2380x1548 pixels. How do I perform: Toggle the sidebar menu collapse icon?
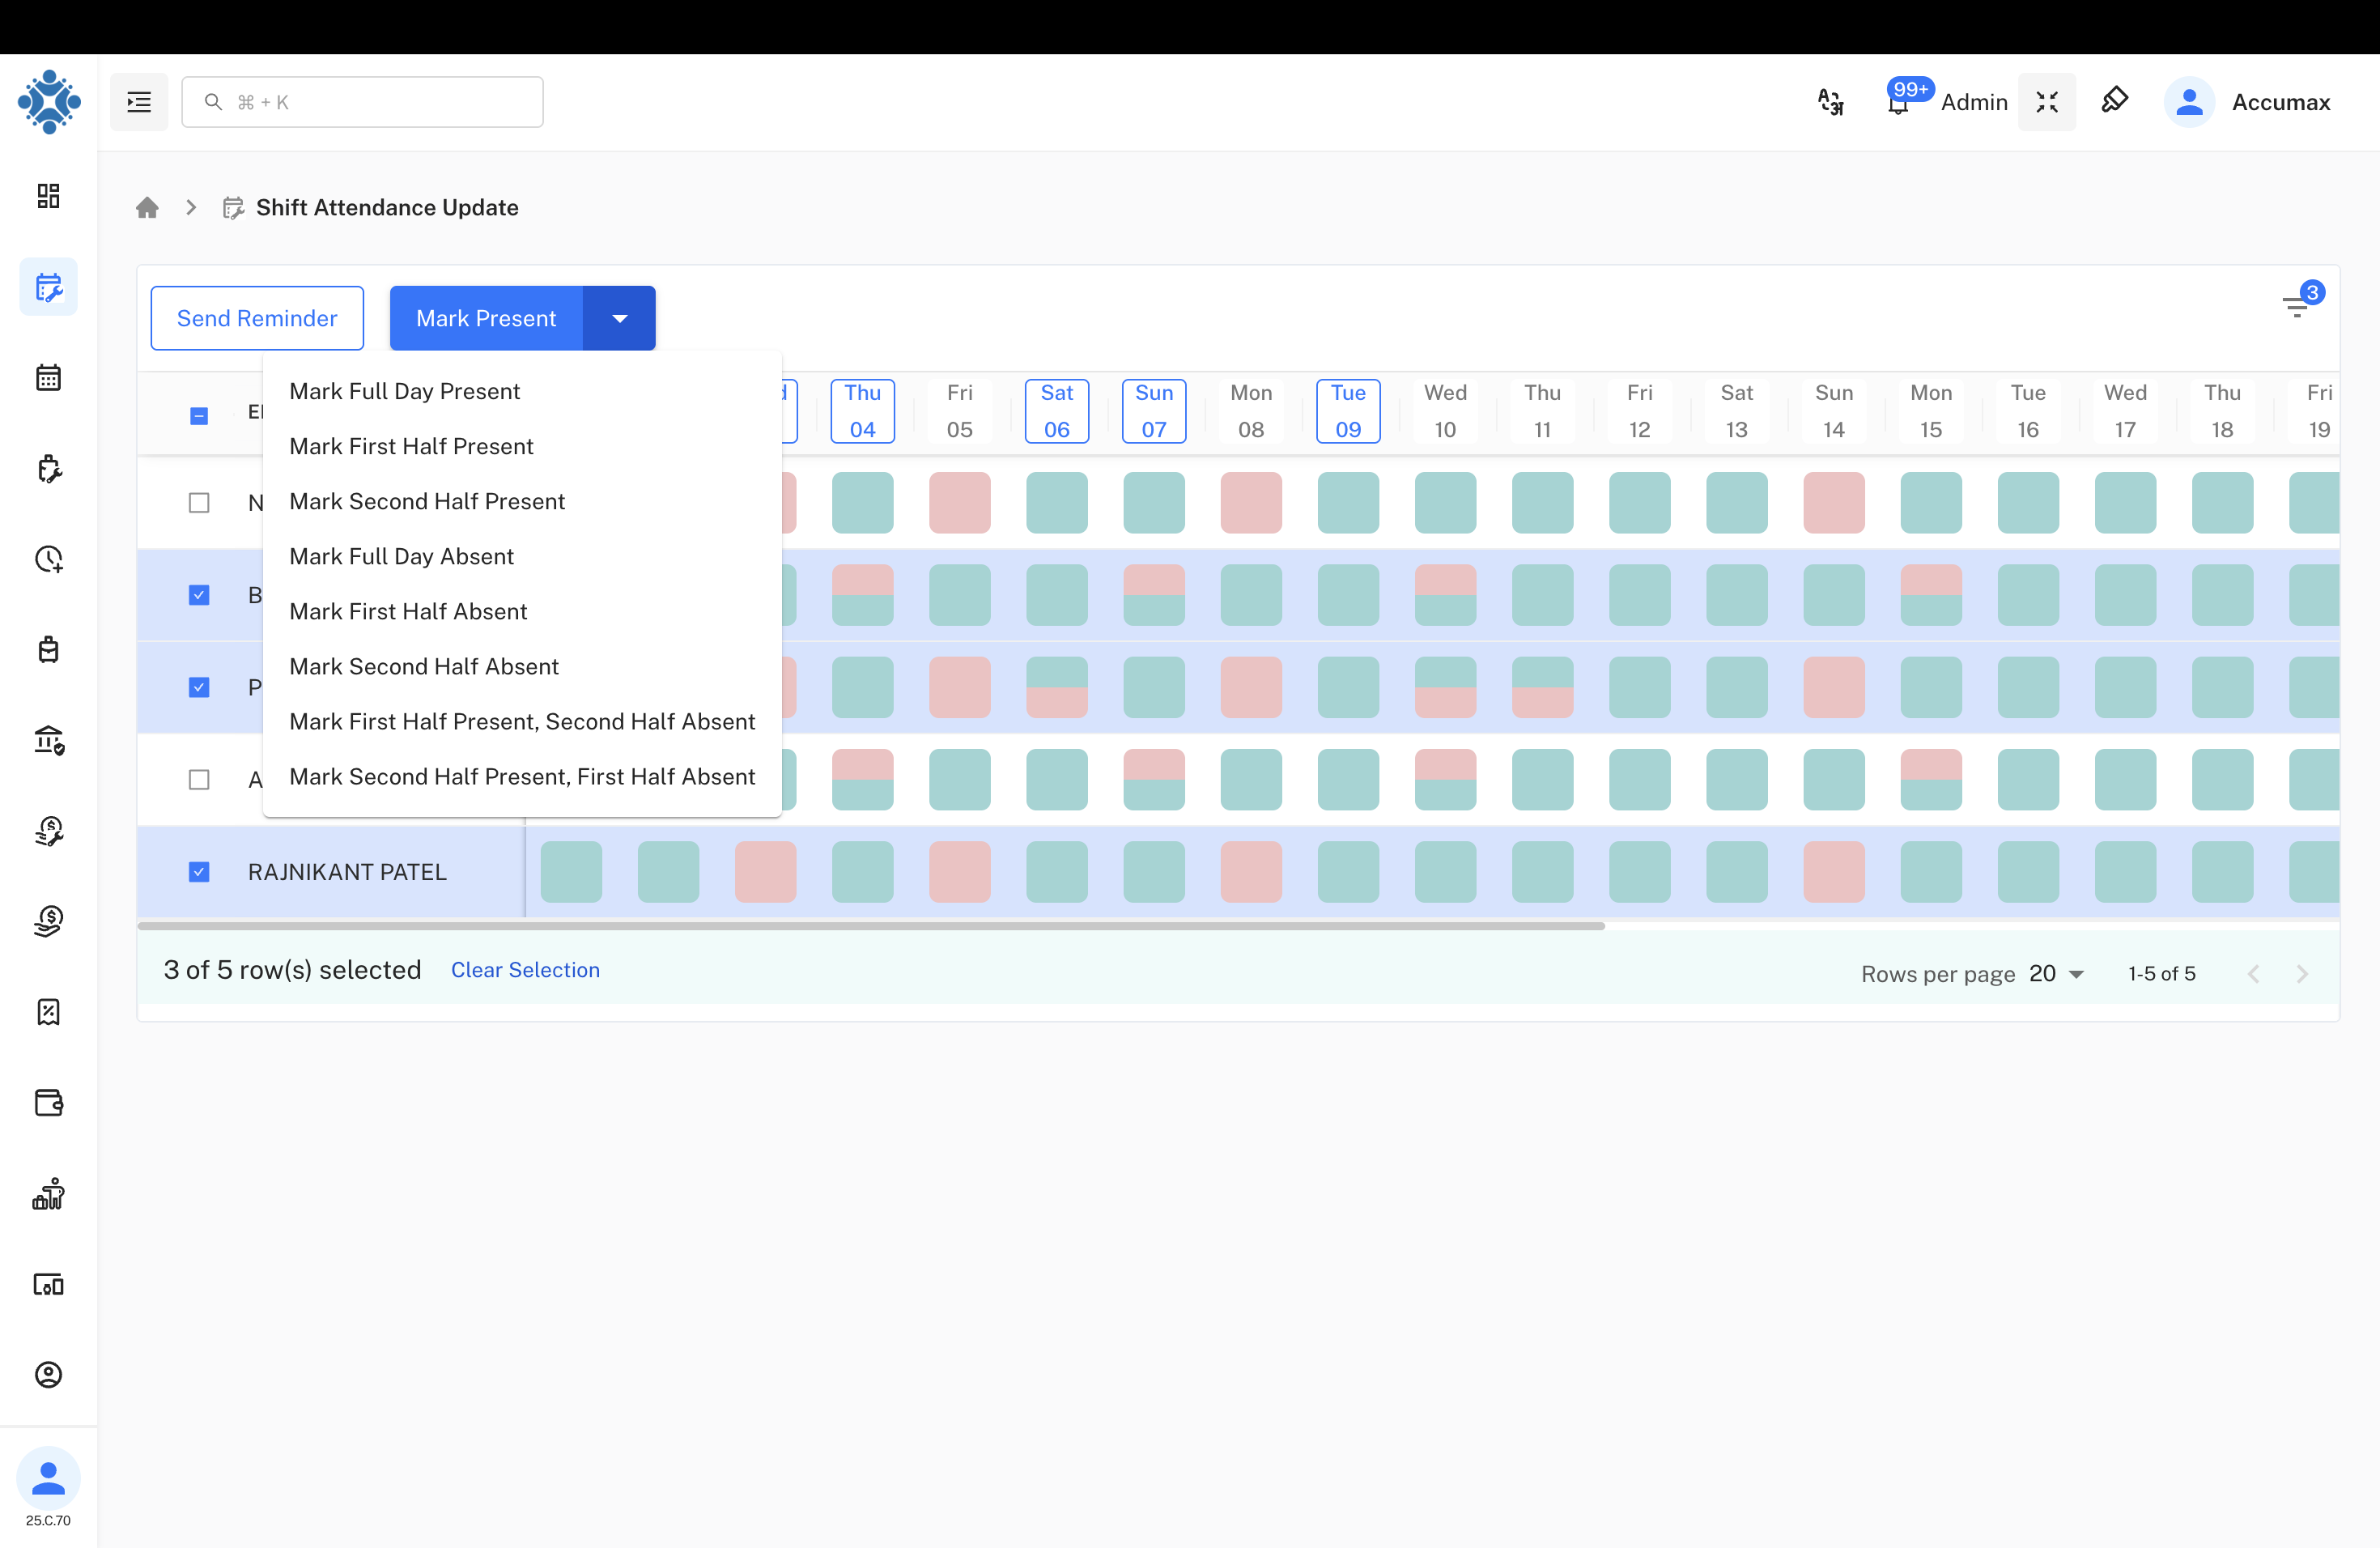click(139, 102)
